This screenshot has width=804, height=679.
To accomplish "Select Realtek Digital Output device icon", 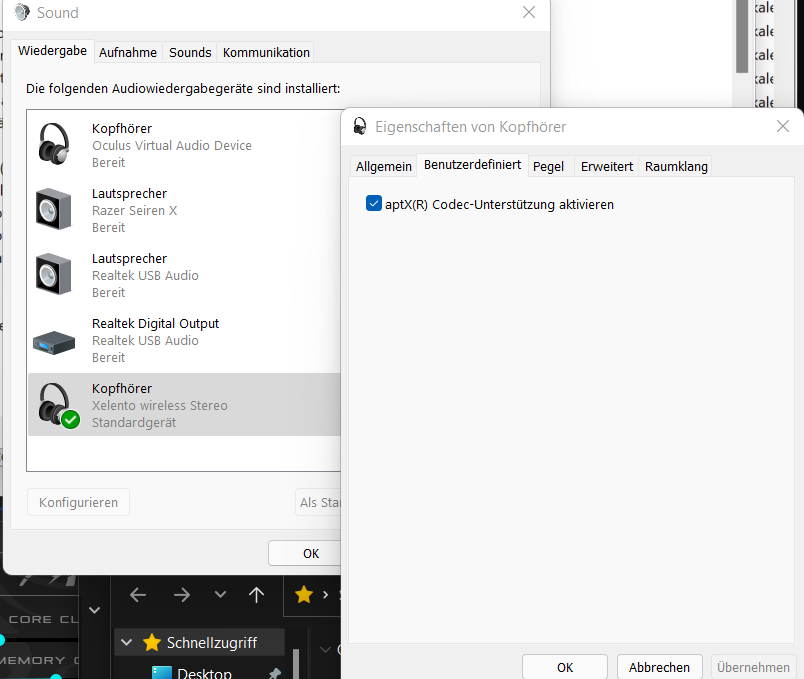I will point(54,343).
